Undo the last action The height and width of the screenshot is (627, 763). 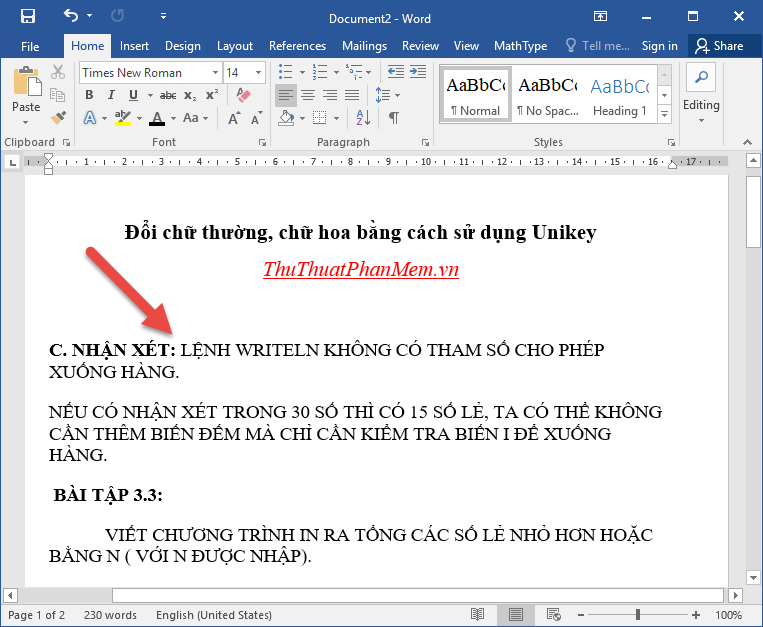[71, 16]
